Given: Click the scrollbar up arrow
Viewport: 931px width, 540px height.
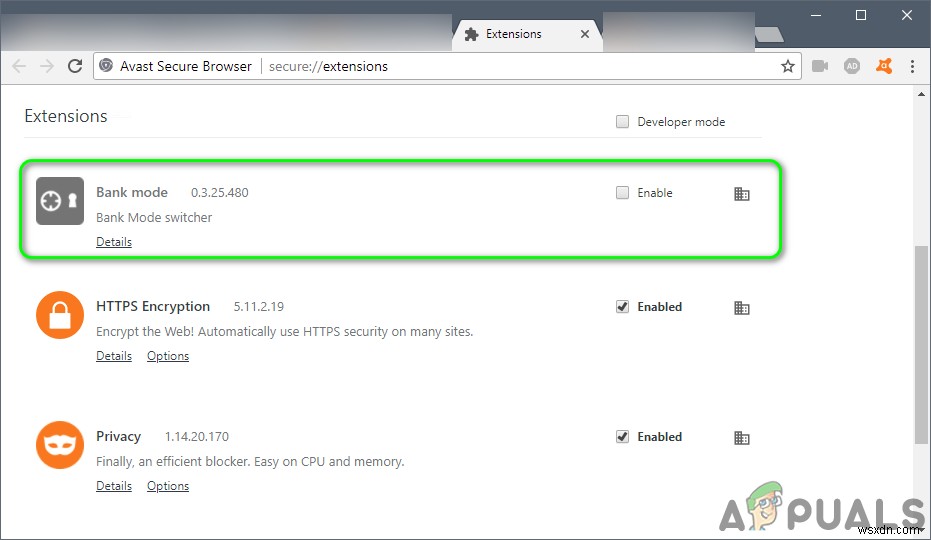Looking at the screenshot, I should [921, 94].
